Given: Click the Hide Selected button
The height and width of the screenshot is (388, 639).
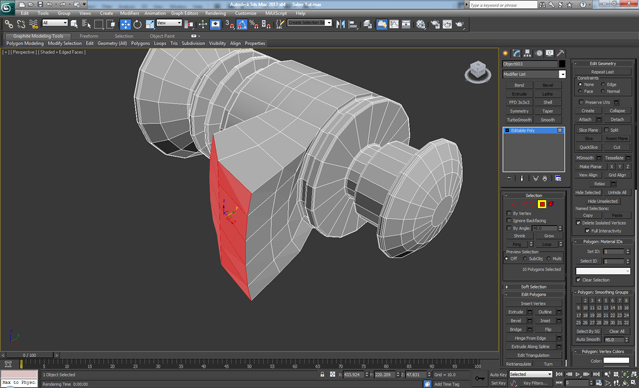Looking at the screenshot, I should (588, 192).
